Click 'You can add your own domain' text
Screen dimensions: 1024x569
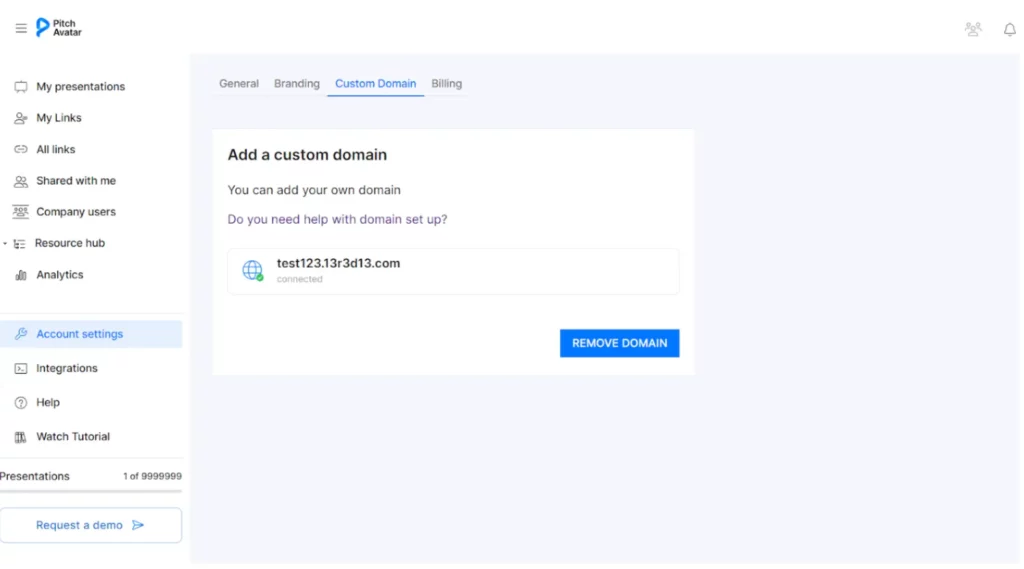(314, 190)
